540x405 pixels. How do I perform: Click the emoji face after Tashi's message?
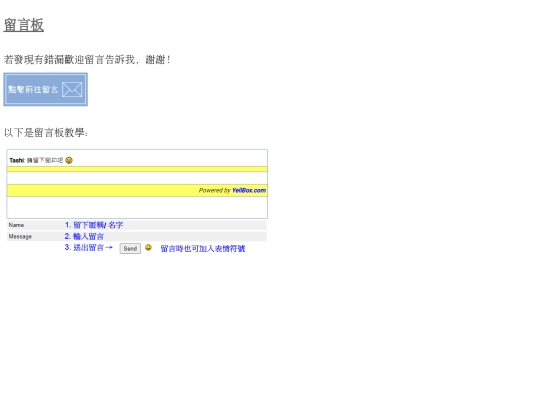[x=69, y=160]
